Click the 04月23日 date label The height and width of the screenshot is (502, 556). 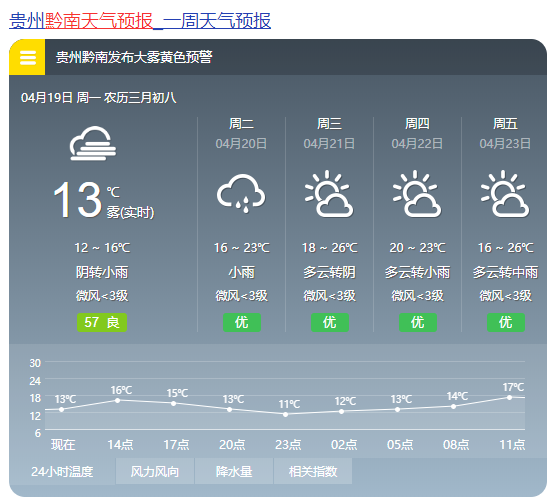[x=505, y=144]
